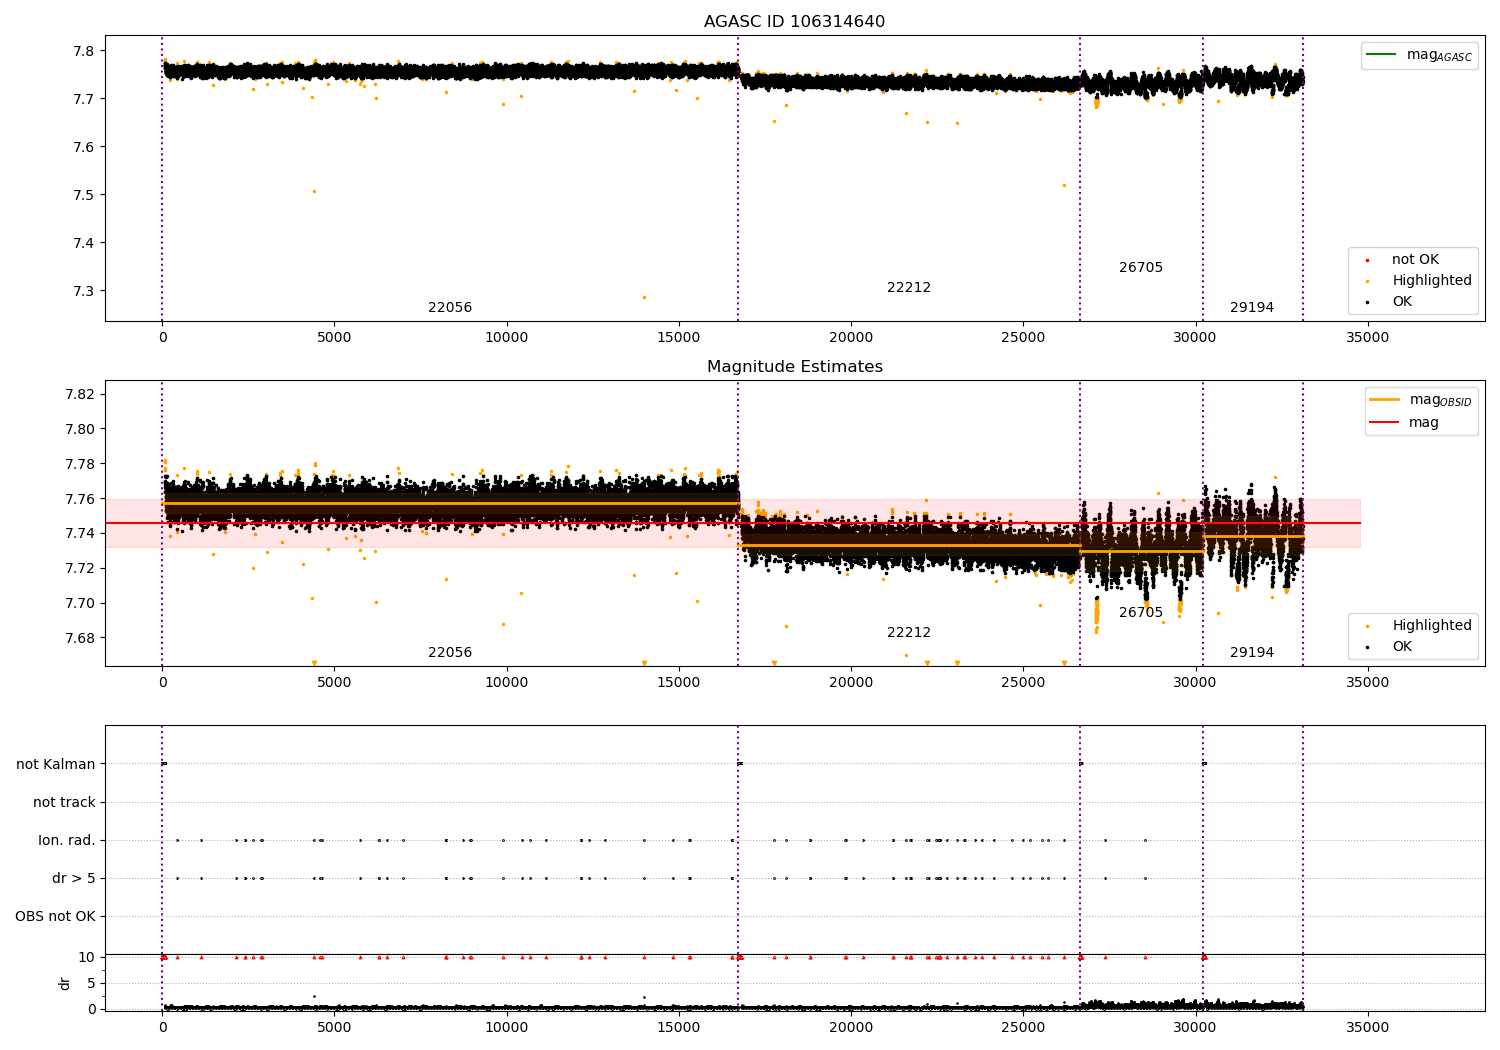
Task: Click obsid label 22212 in top panel
Action: [x=909, y=288]
